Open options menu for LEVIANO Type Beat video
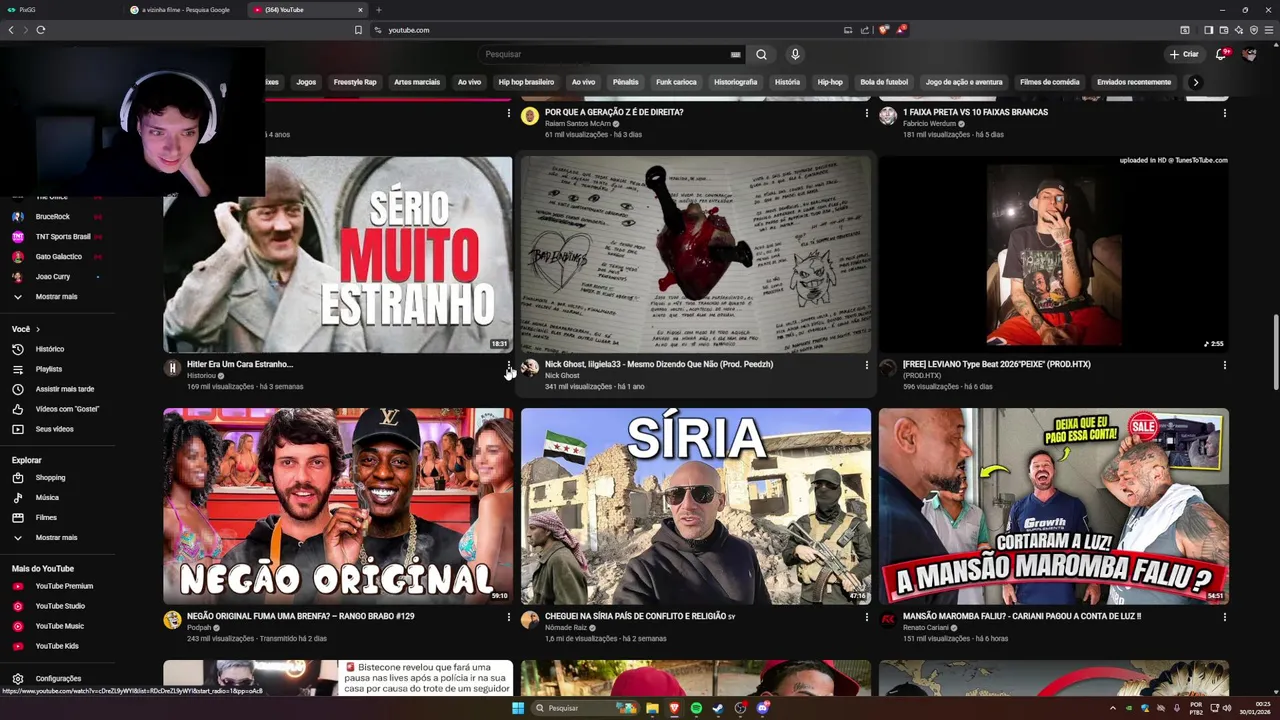This screenshot has height=720, width=1280. click(1224, 365)
